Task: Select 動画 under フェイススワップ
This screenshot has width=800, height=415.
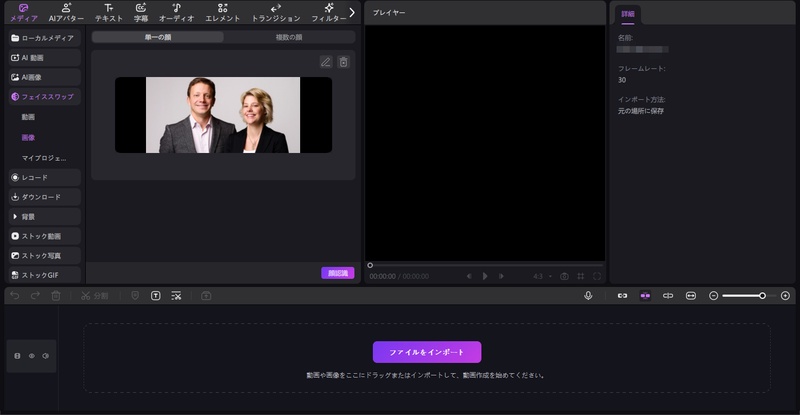Action: 29,117
